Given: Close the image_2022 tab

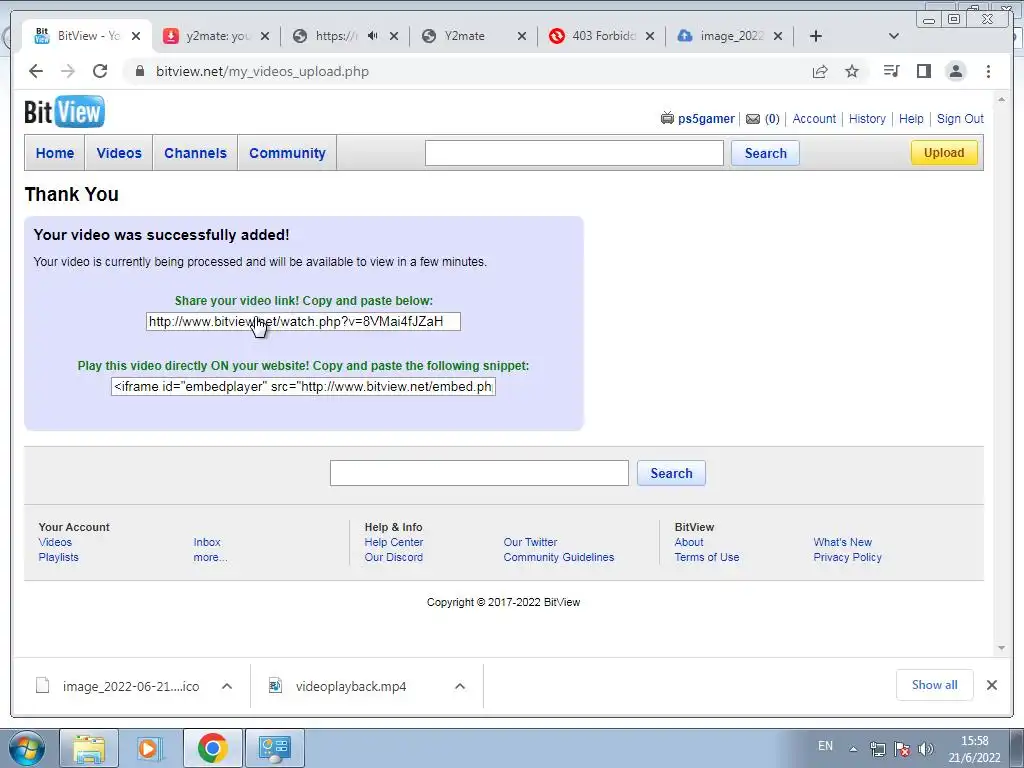Looking at the screenshot, I should (x=778, y=36).
